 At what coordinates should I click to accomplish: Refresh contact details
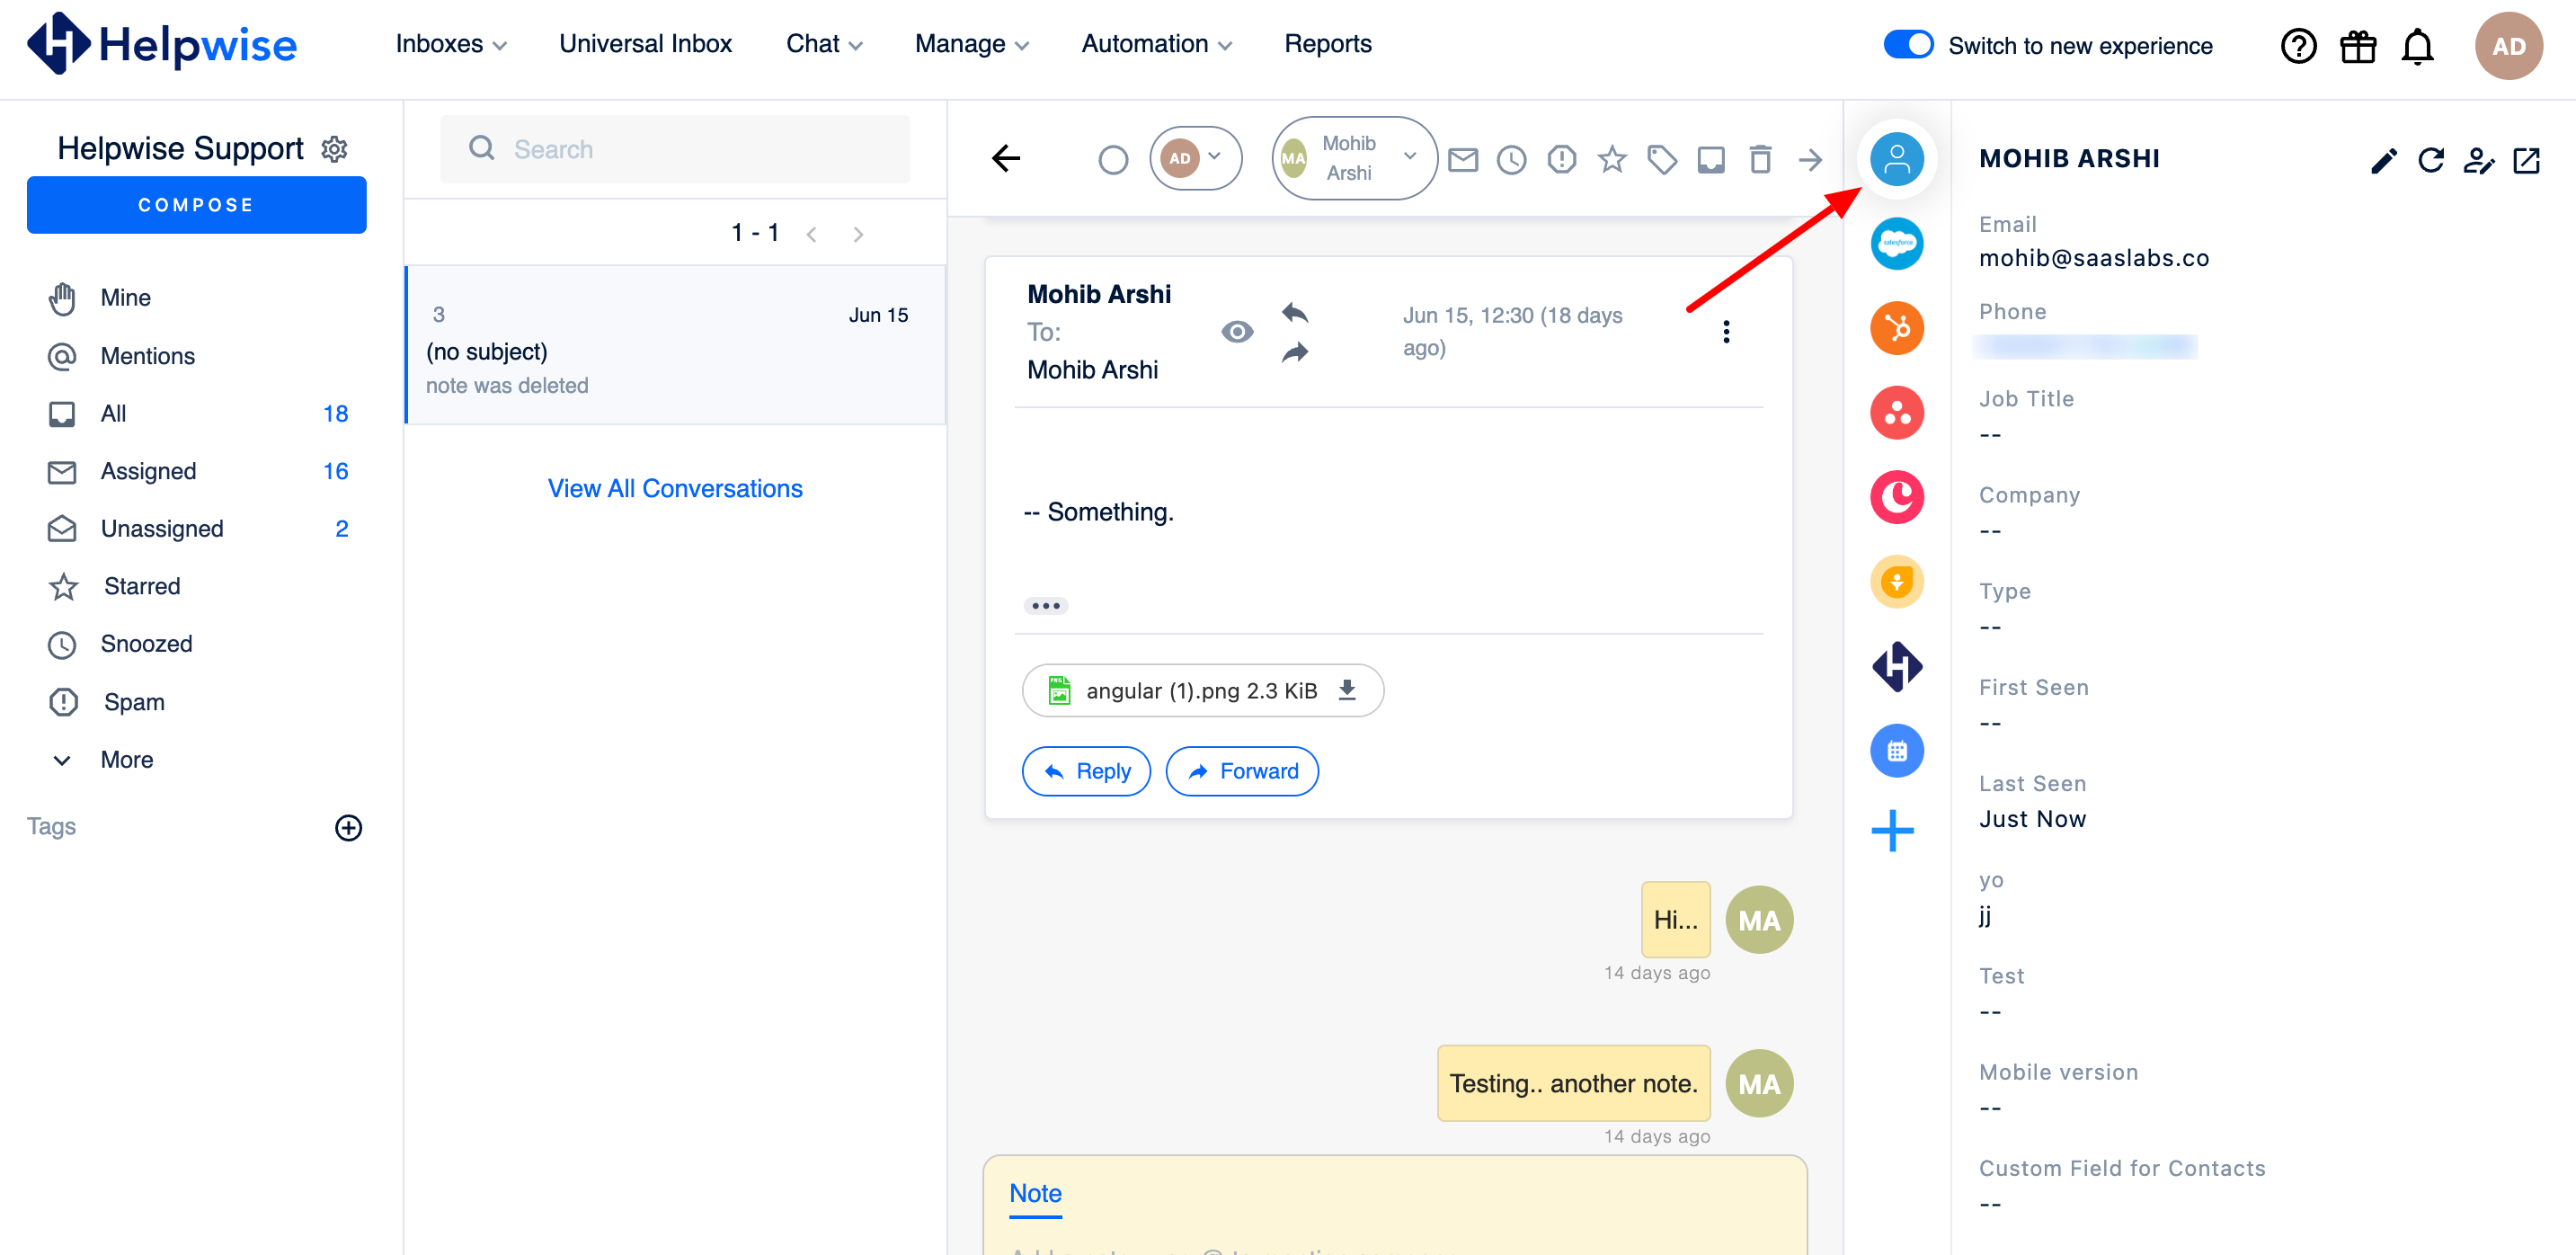2431,160
